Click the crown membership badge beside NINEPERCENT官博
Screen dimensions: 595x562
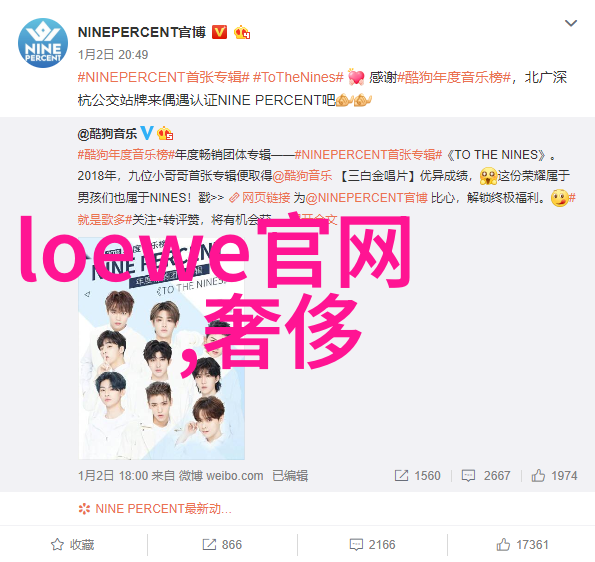click(x=242, y=33)
